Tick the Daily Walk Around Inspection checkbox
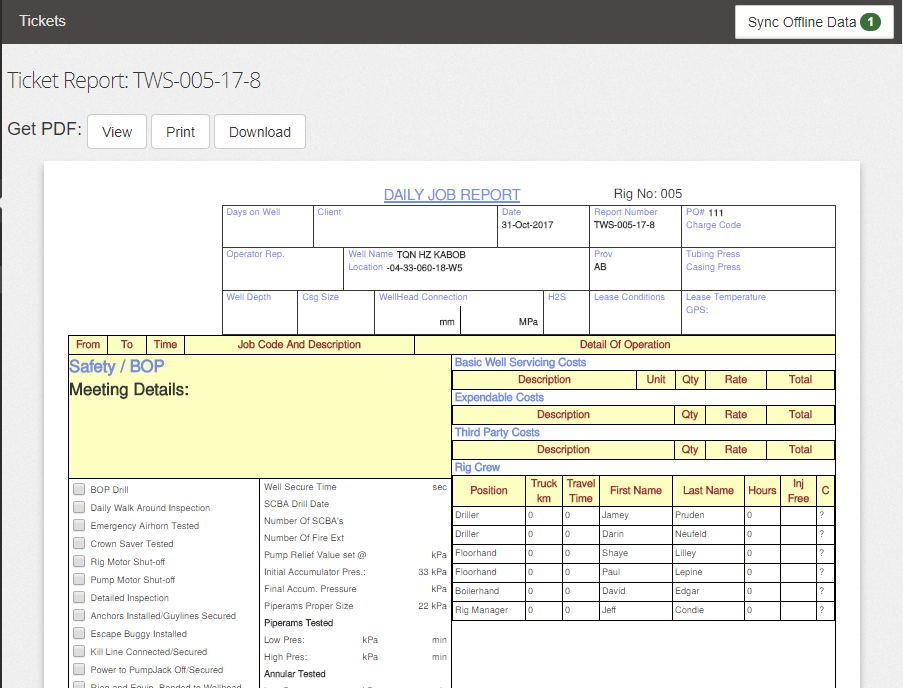The image size is (903, 688). click(x=79, y=507)
